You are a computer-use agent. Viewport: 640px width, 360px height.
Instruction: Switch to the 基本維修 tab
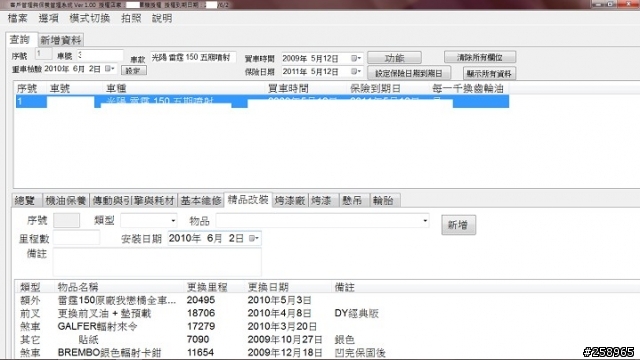click(201, 200)
